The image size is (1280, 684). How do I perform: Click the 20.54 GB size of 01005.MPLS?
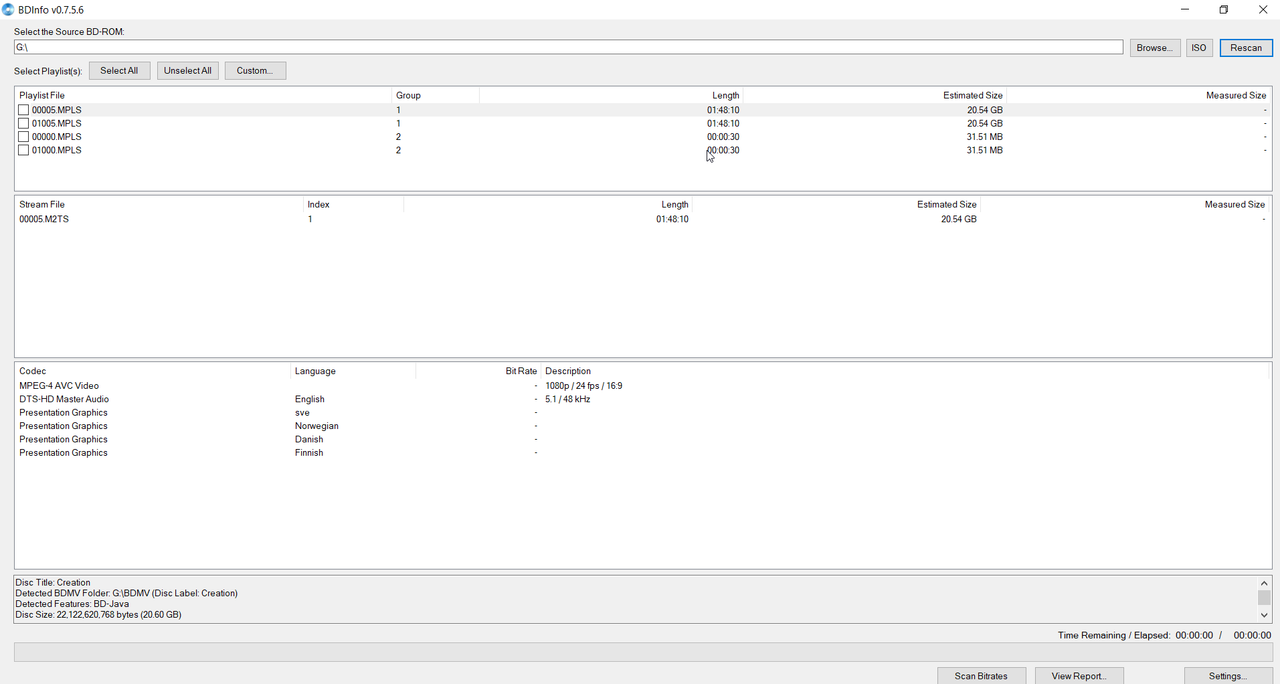(984, 123)
